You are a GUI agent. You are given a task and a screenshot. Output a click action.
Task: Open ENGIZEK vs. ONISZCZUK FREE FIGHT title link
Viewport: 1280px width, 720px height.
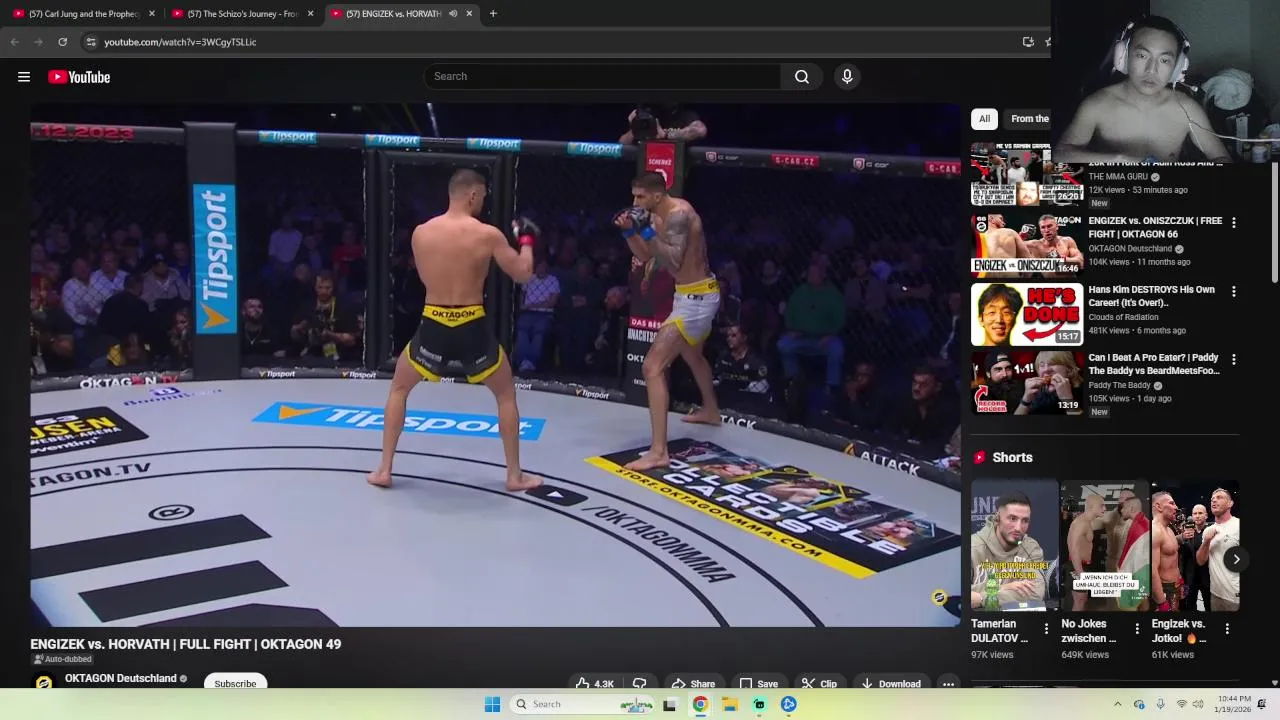1155,227
